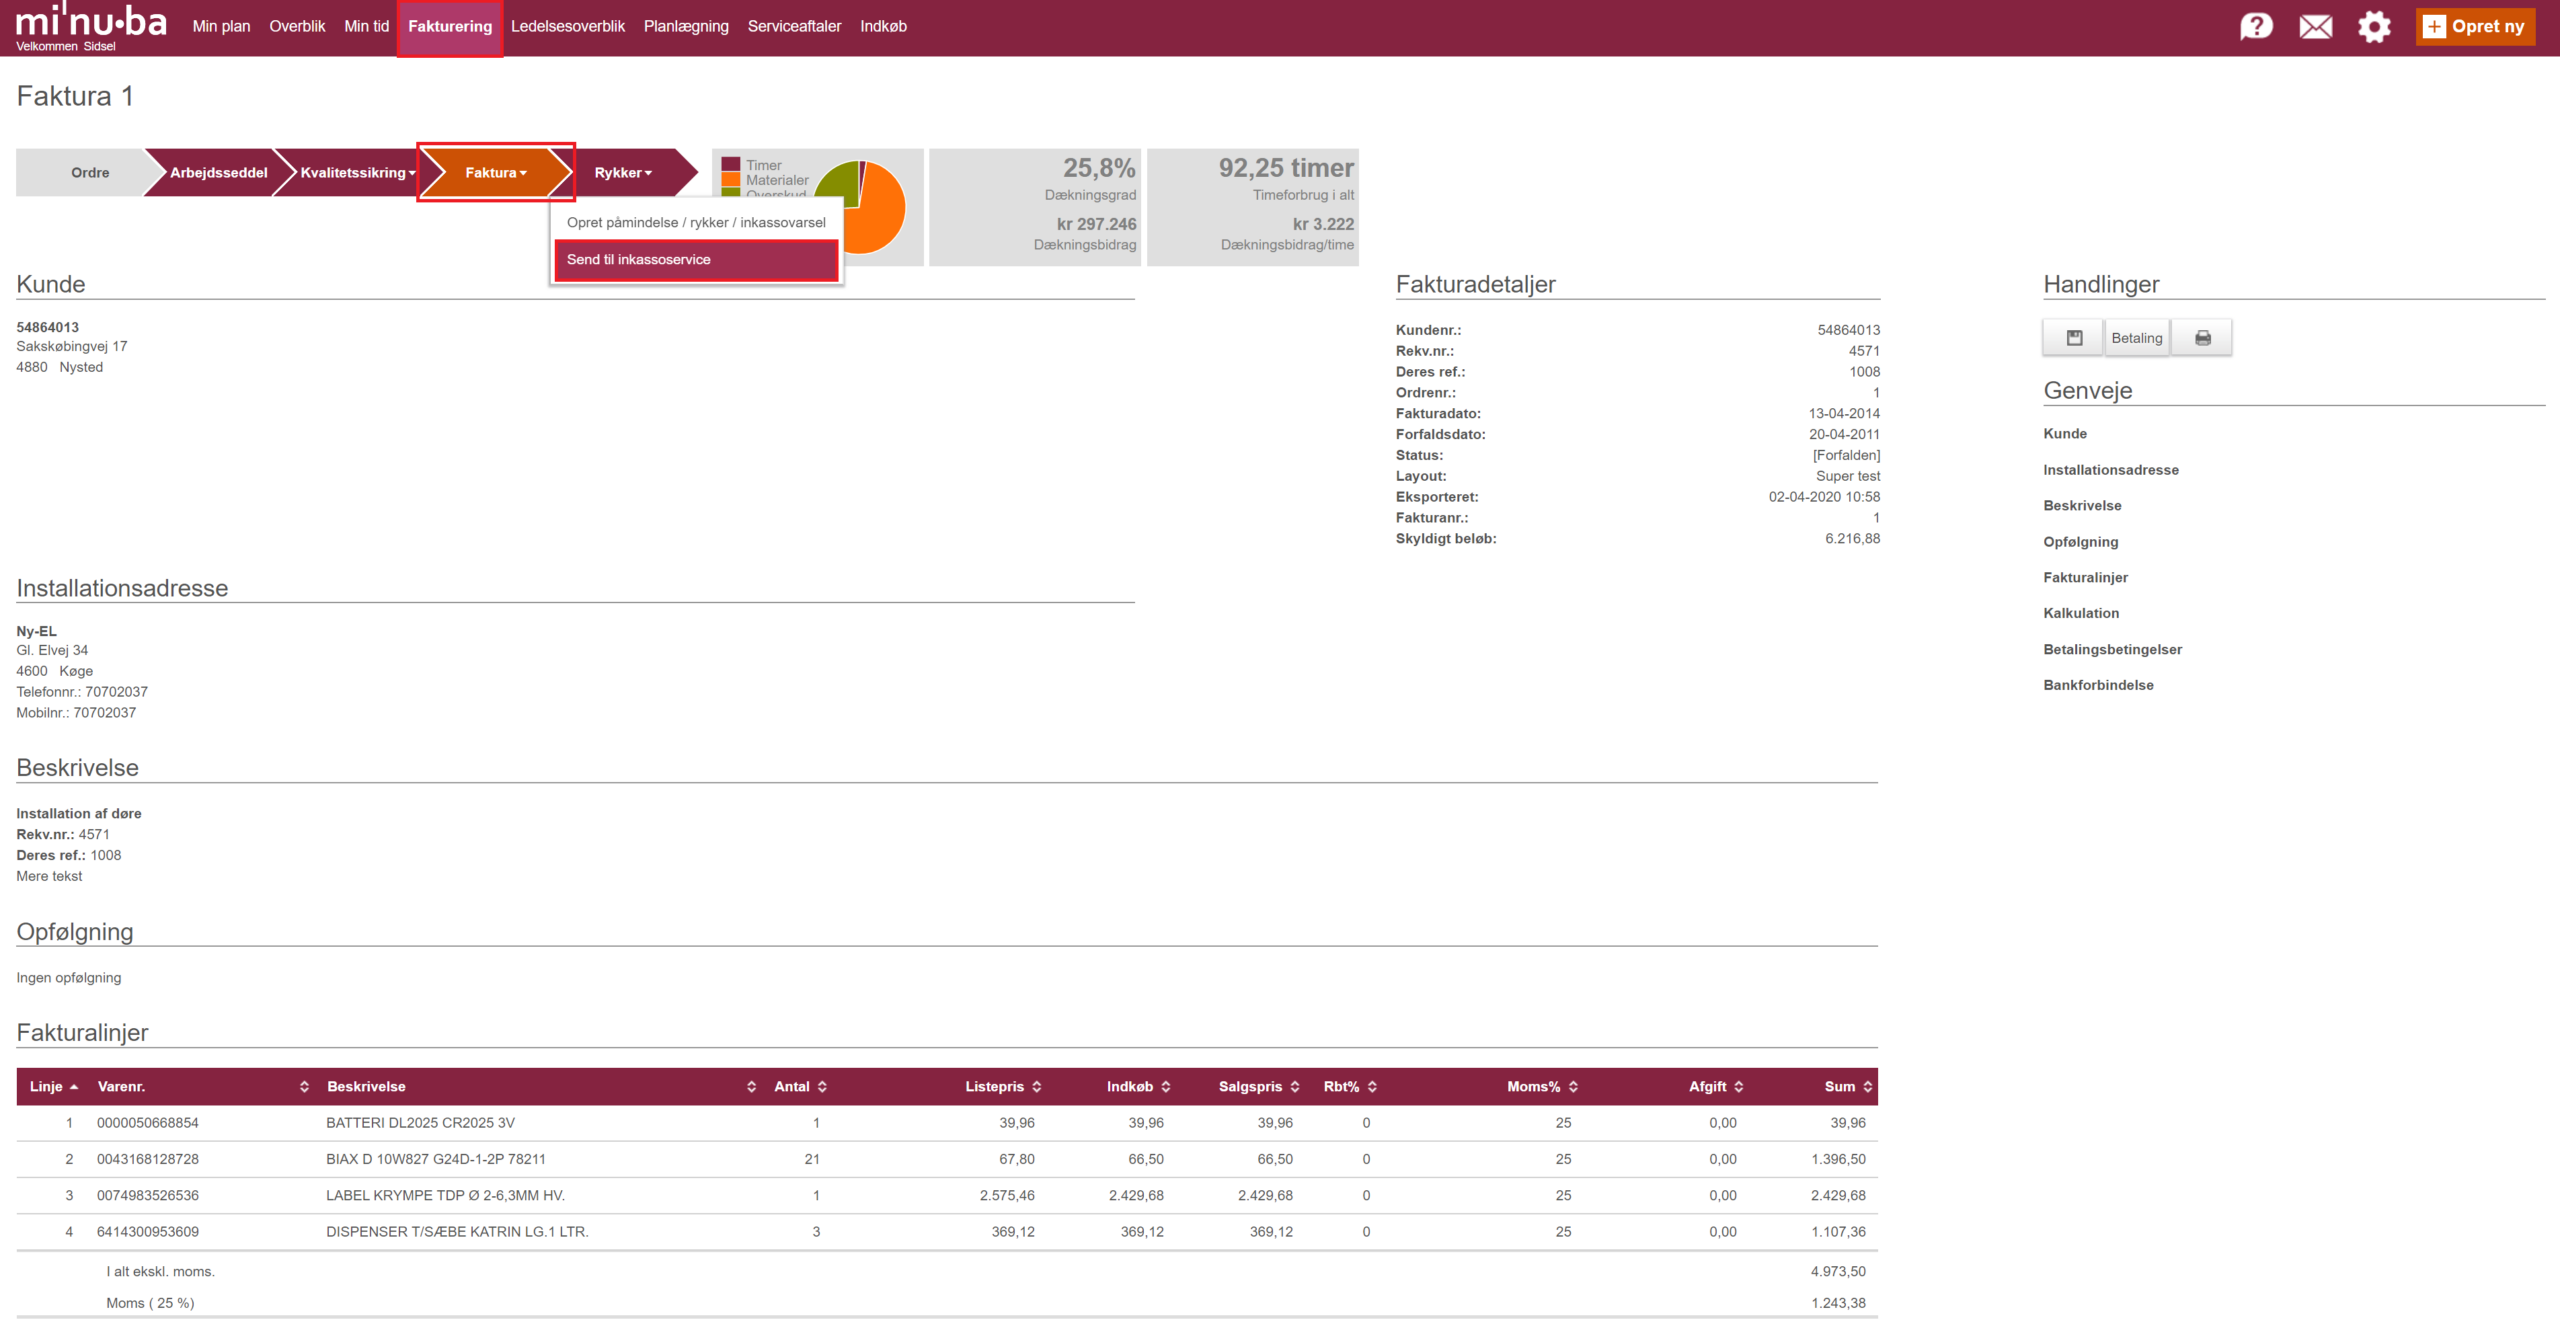2560x1322 pixels.
Task: Open the Min tid menu
Action: click(x=366, y=26)
